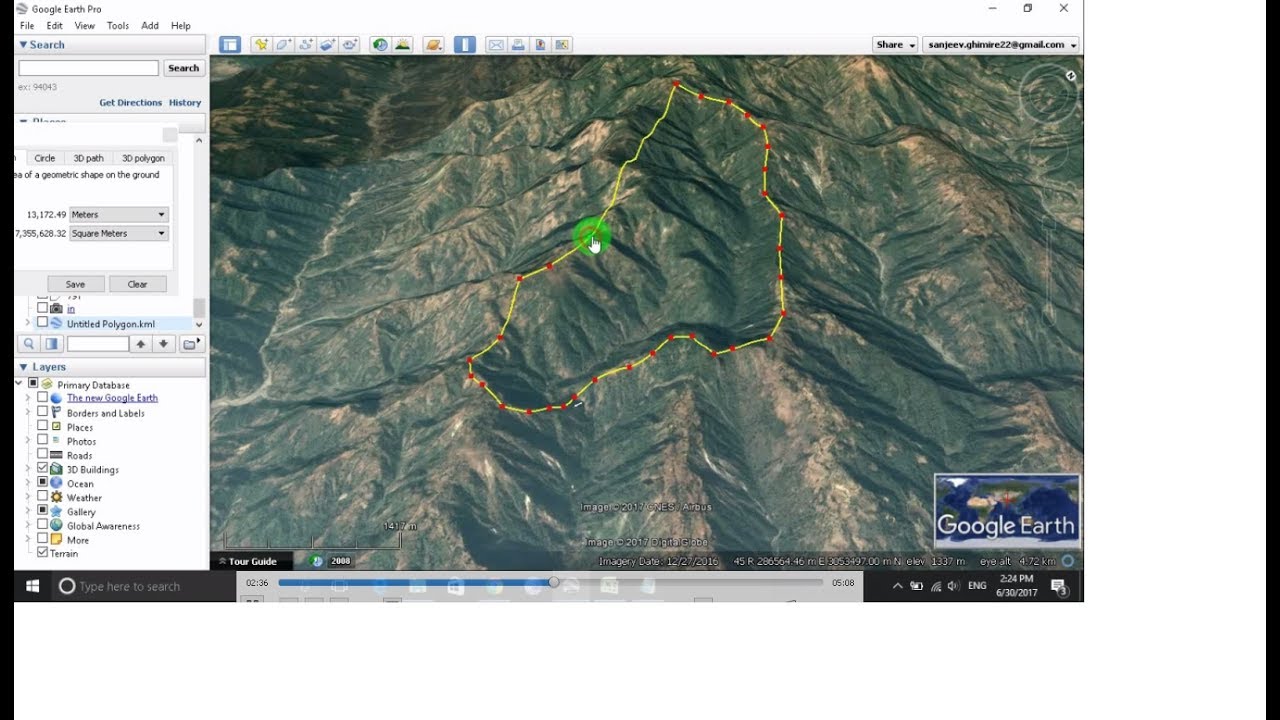Click the Get Directions link
Image resolution: width=1280 pixels, height=720 pixels.
pyautogui.click(x=130, y=102)
